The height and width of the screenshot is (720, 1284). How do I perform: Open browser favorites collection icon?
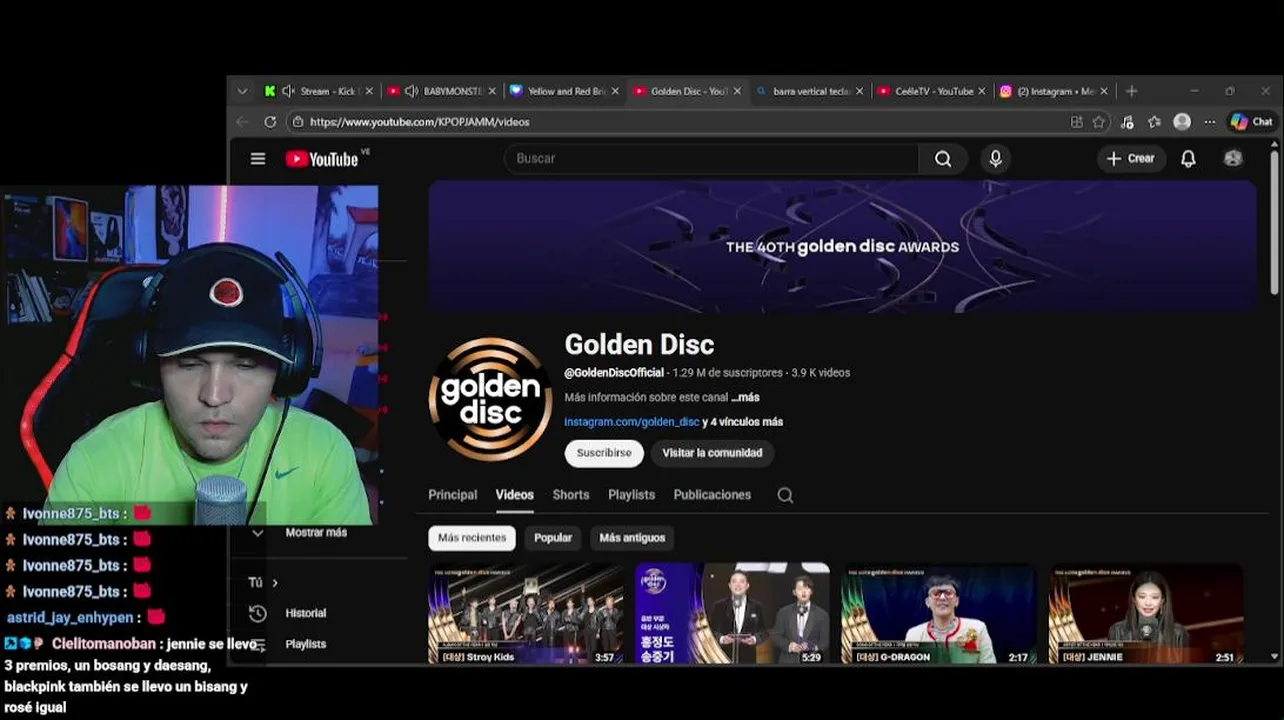coord(1154,122)
